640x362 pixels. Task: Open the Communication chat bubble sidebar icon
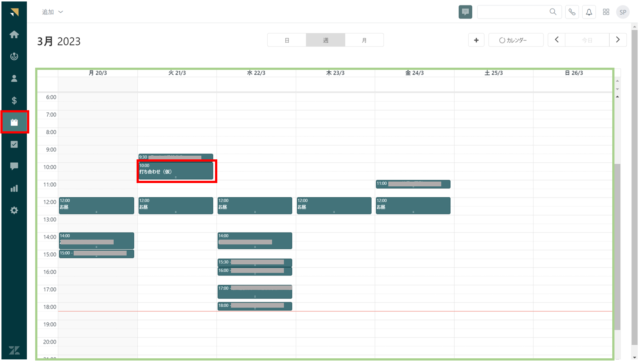tap(14, 166)
